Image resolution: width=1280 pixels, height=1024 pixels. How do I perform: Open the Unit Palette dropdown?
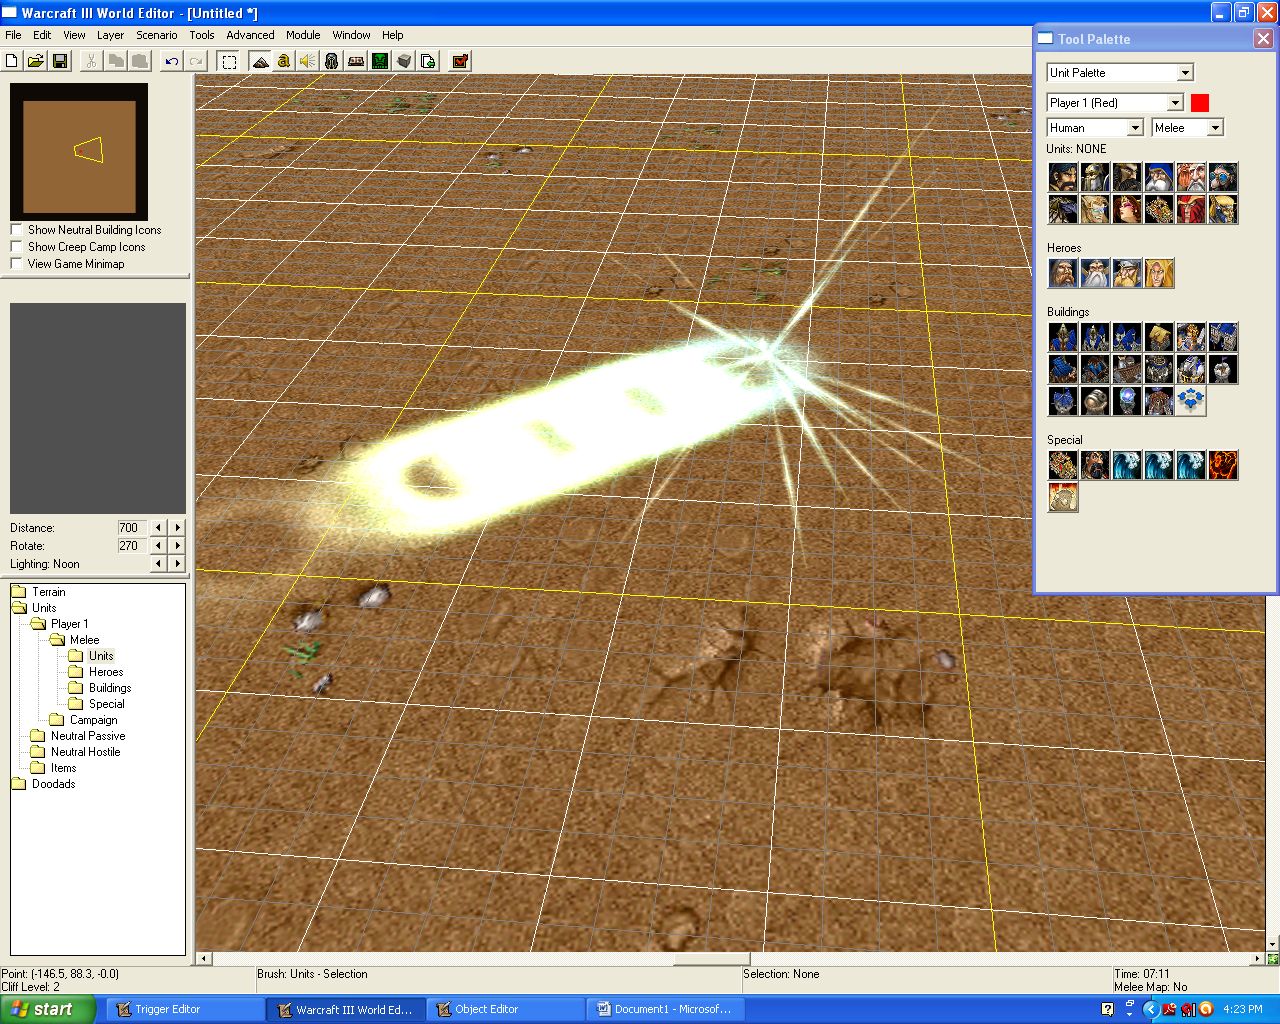[1120, 73]
